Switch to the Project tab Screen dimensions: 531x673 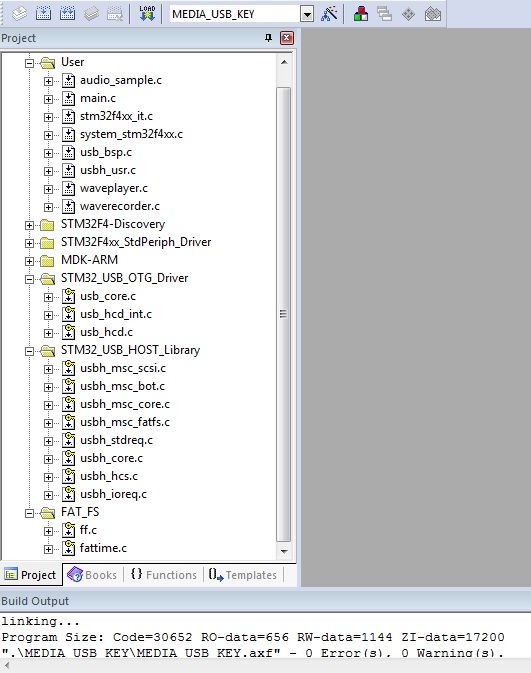31,575
